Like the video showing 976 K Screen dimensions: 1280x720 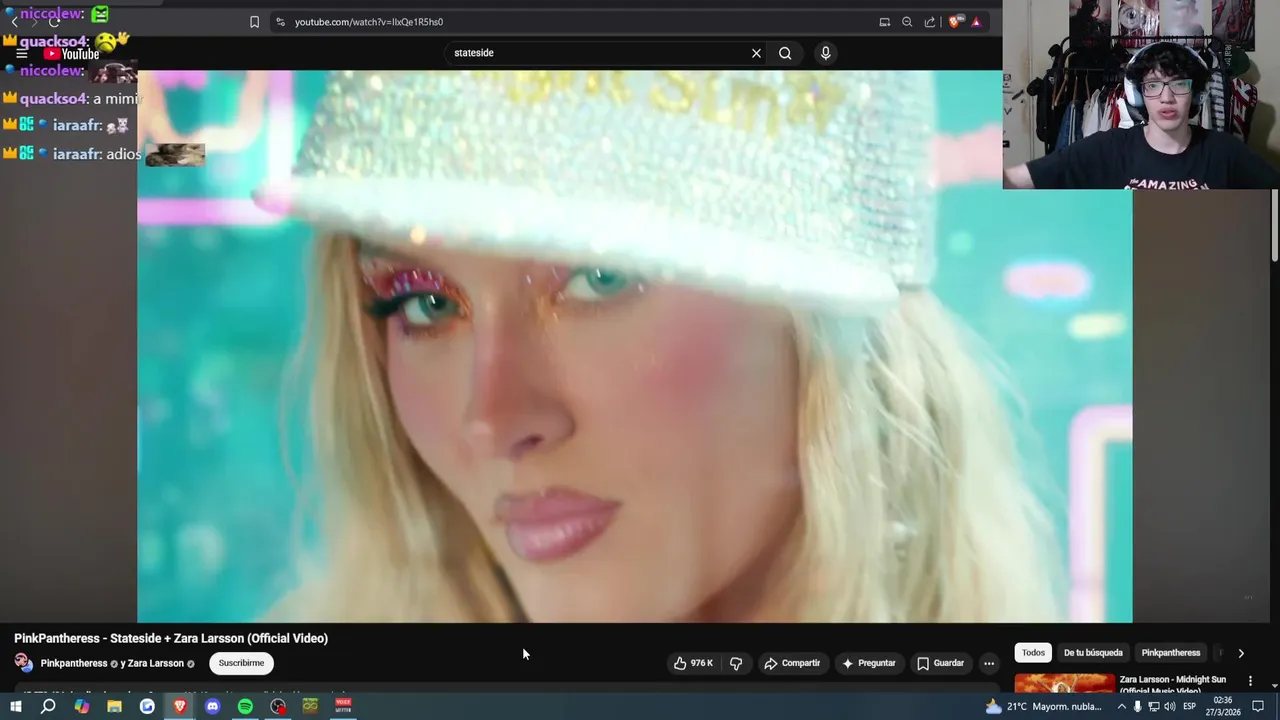pos(693,663)
